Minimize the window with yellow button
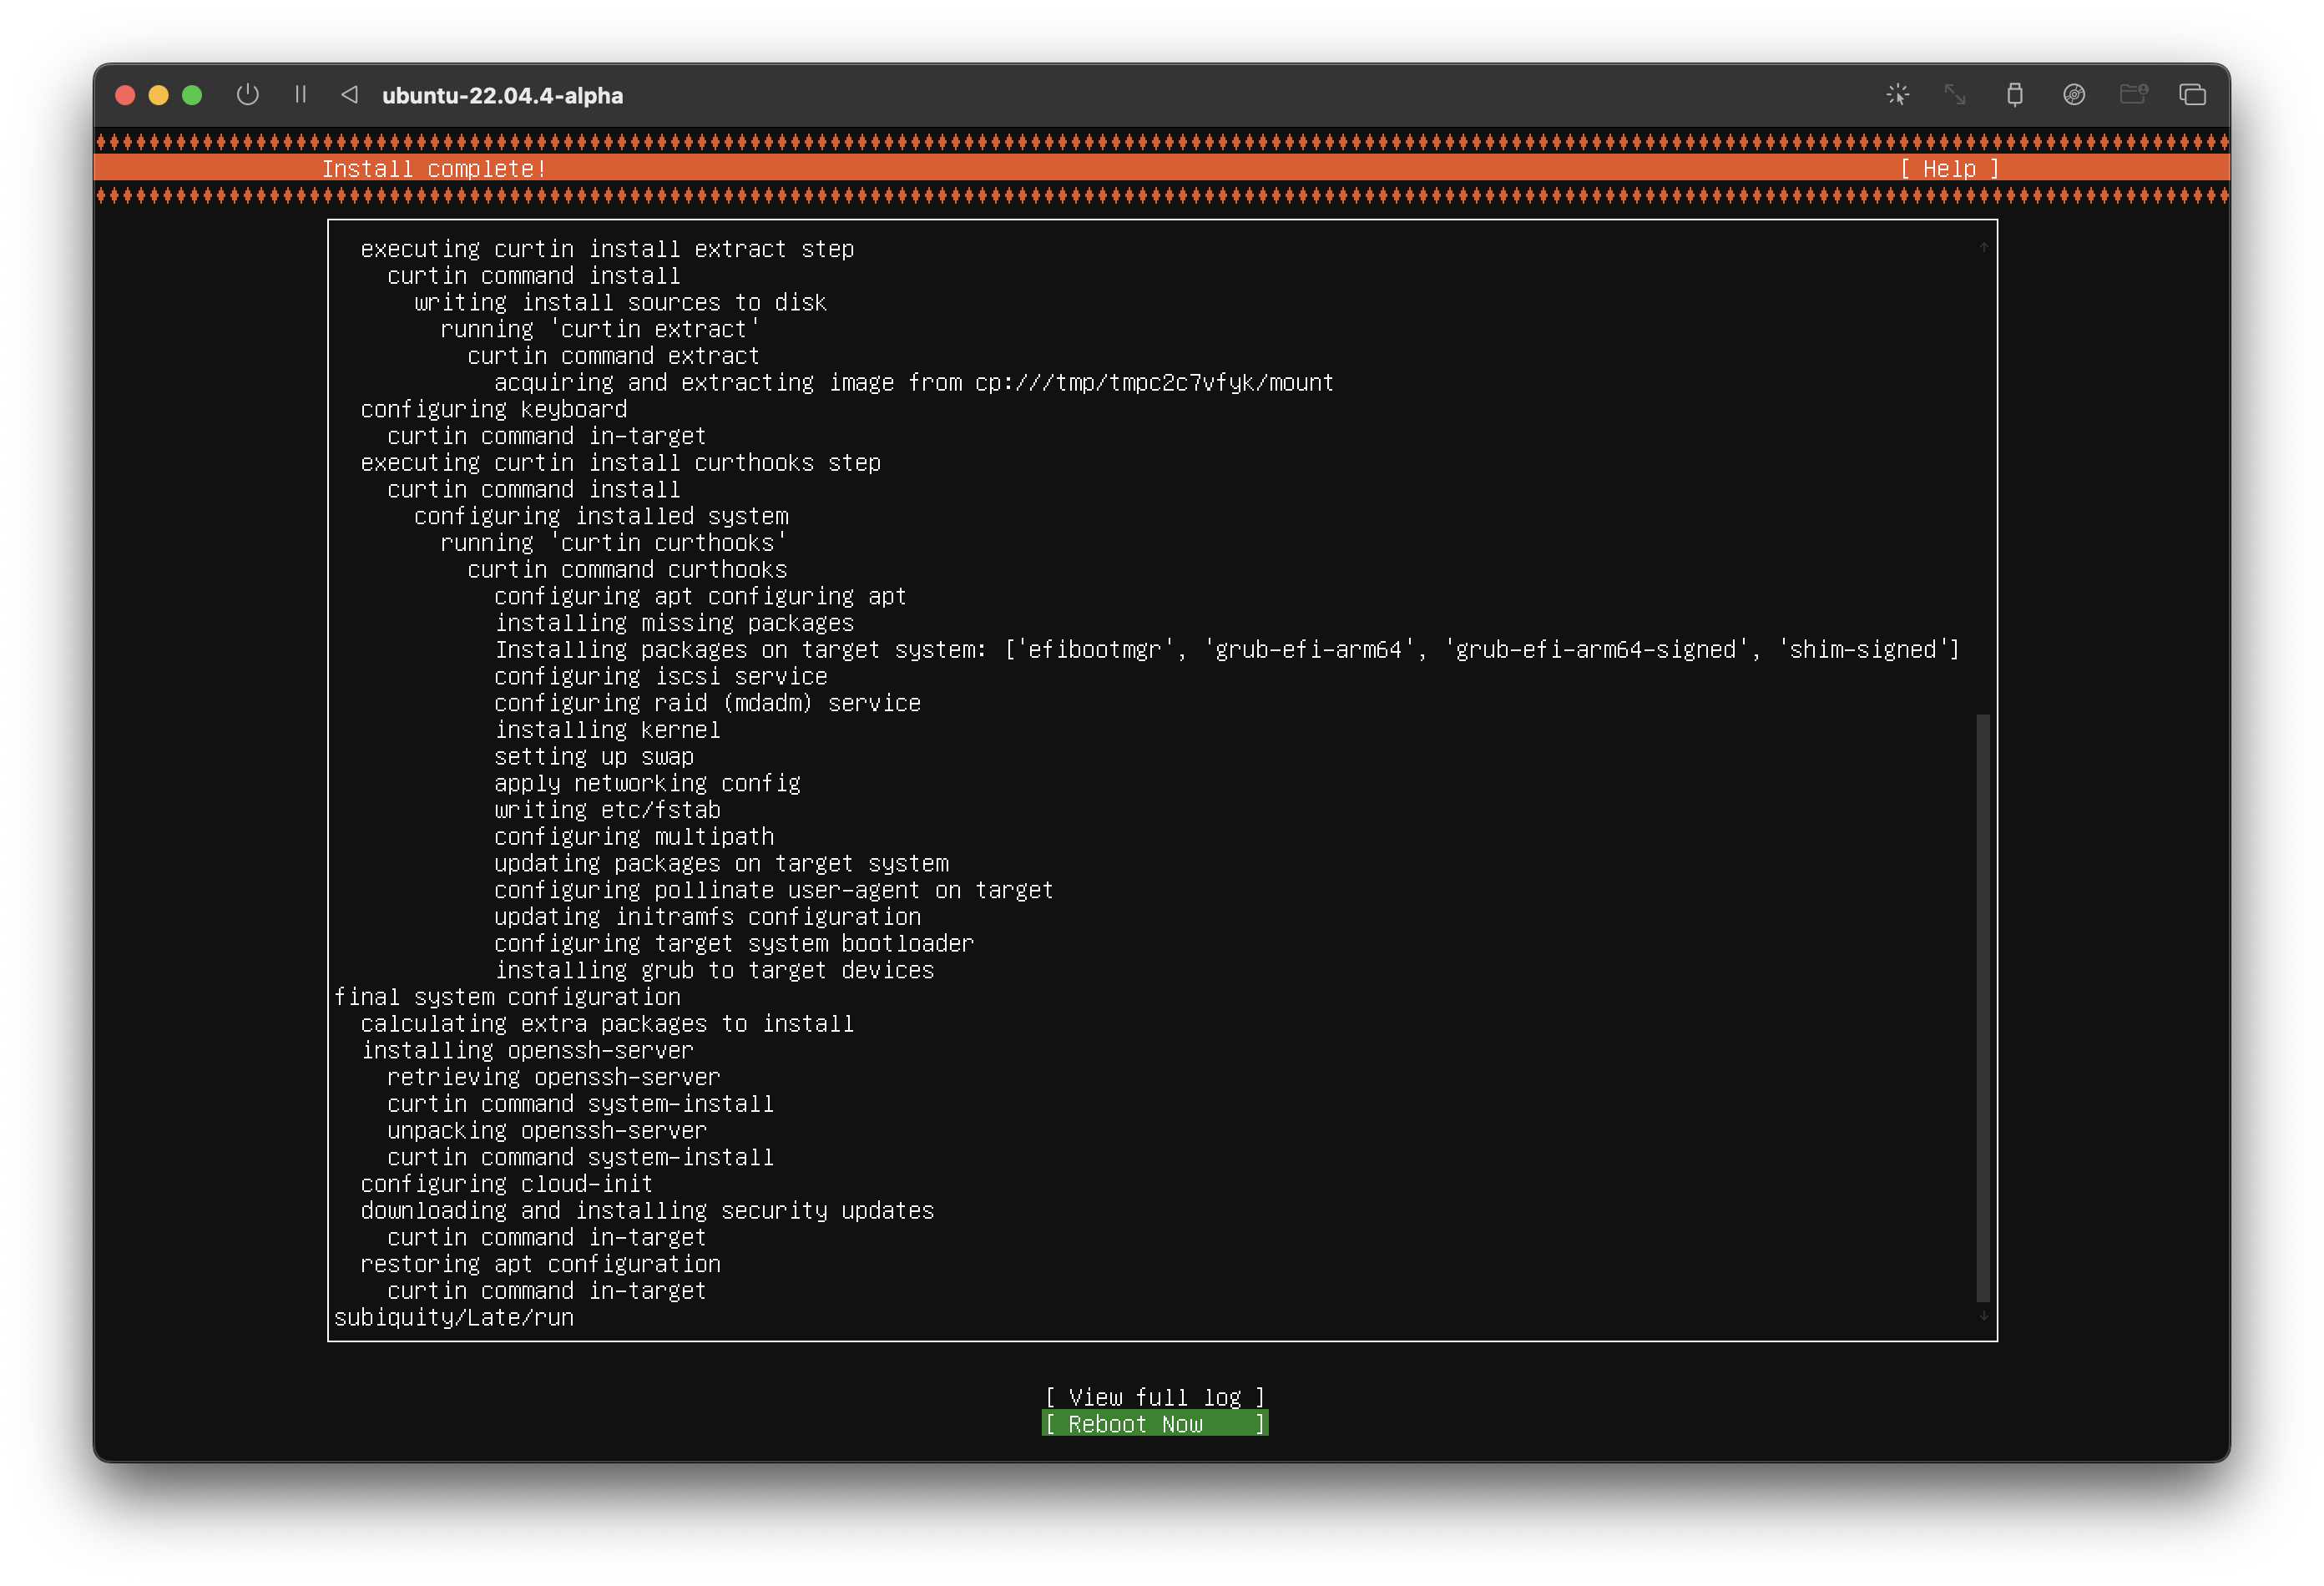 point(158,95)
